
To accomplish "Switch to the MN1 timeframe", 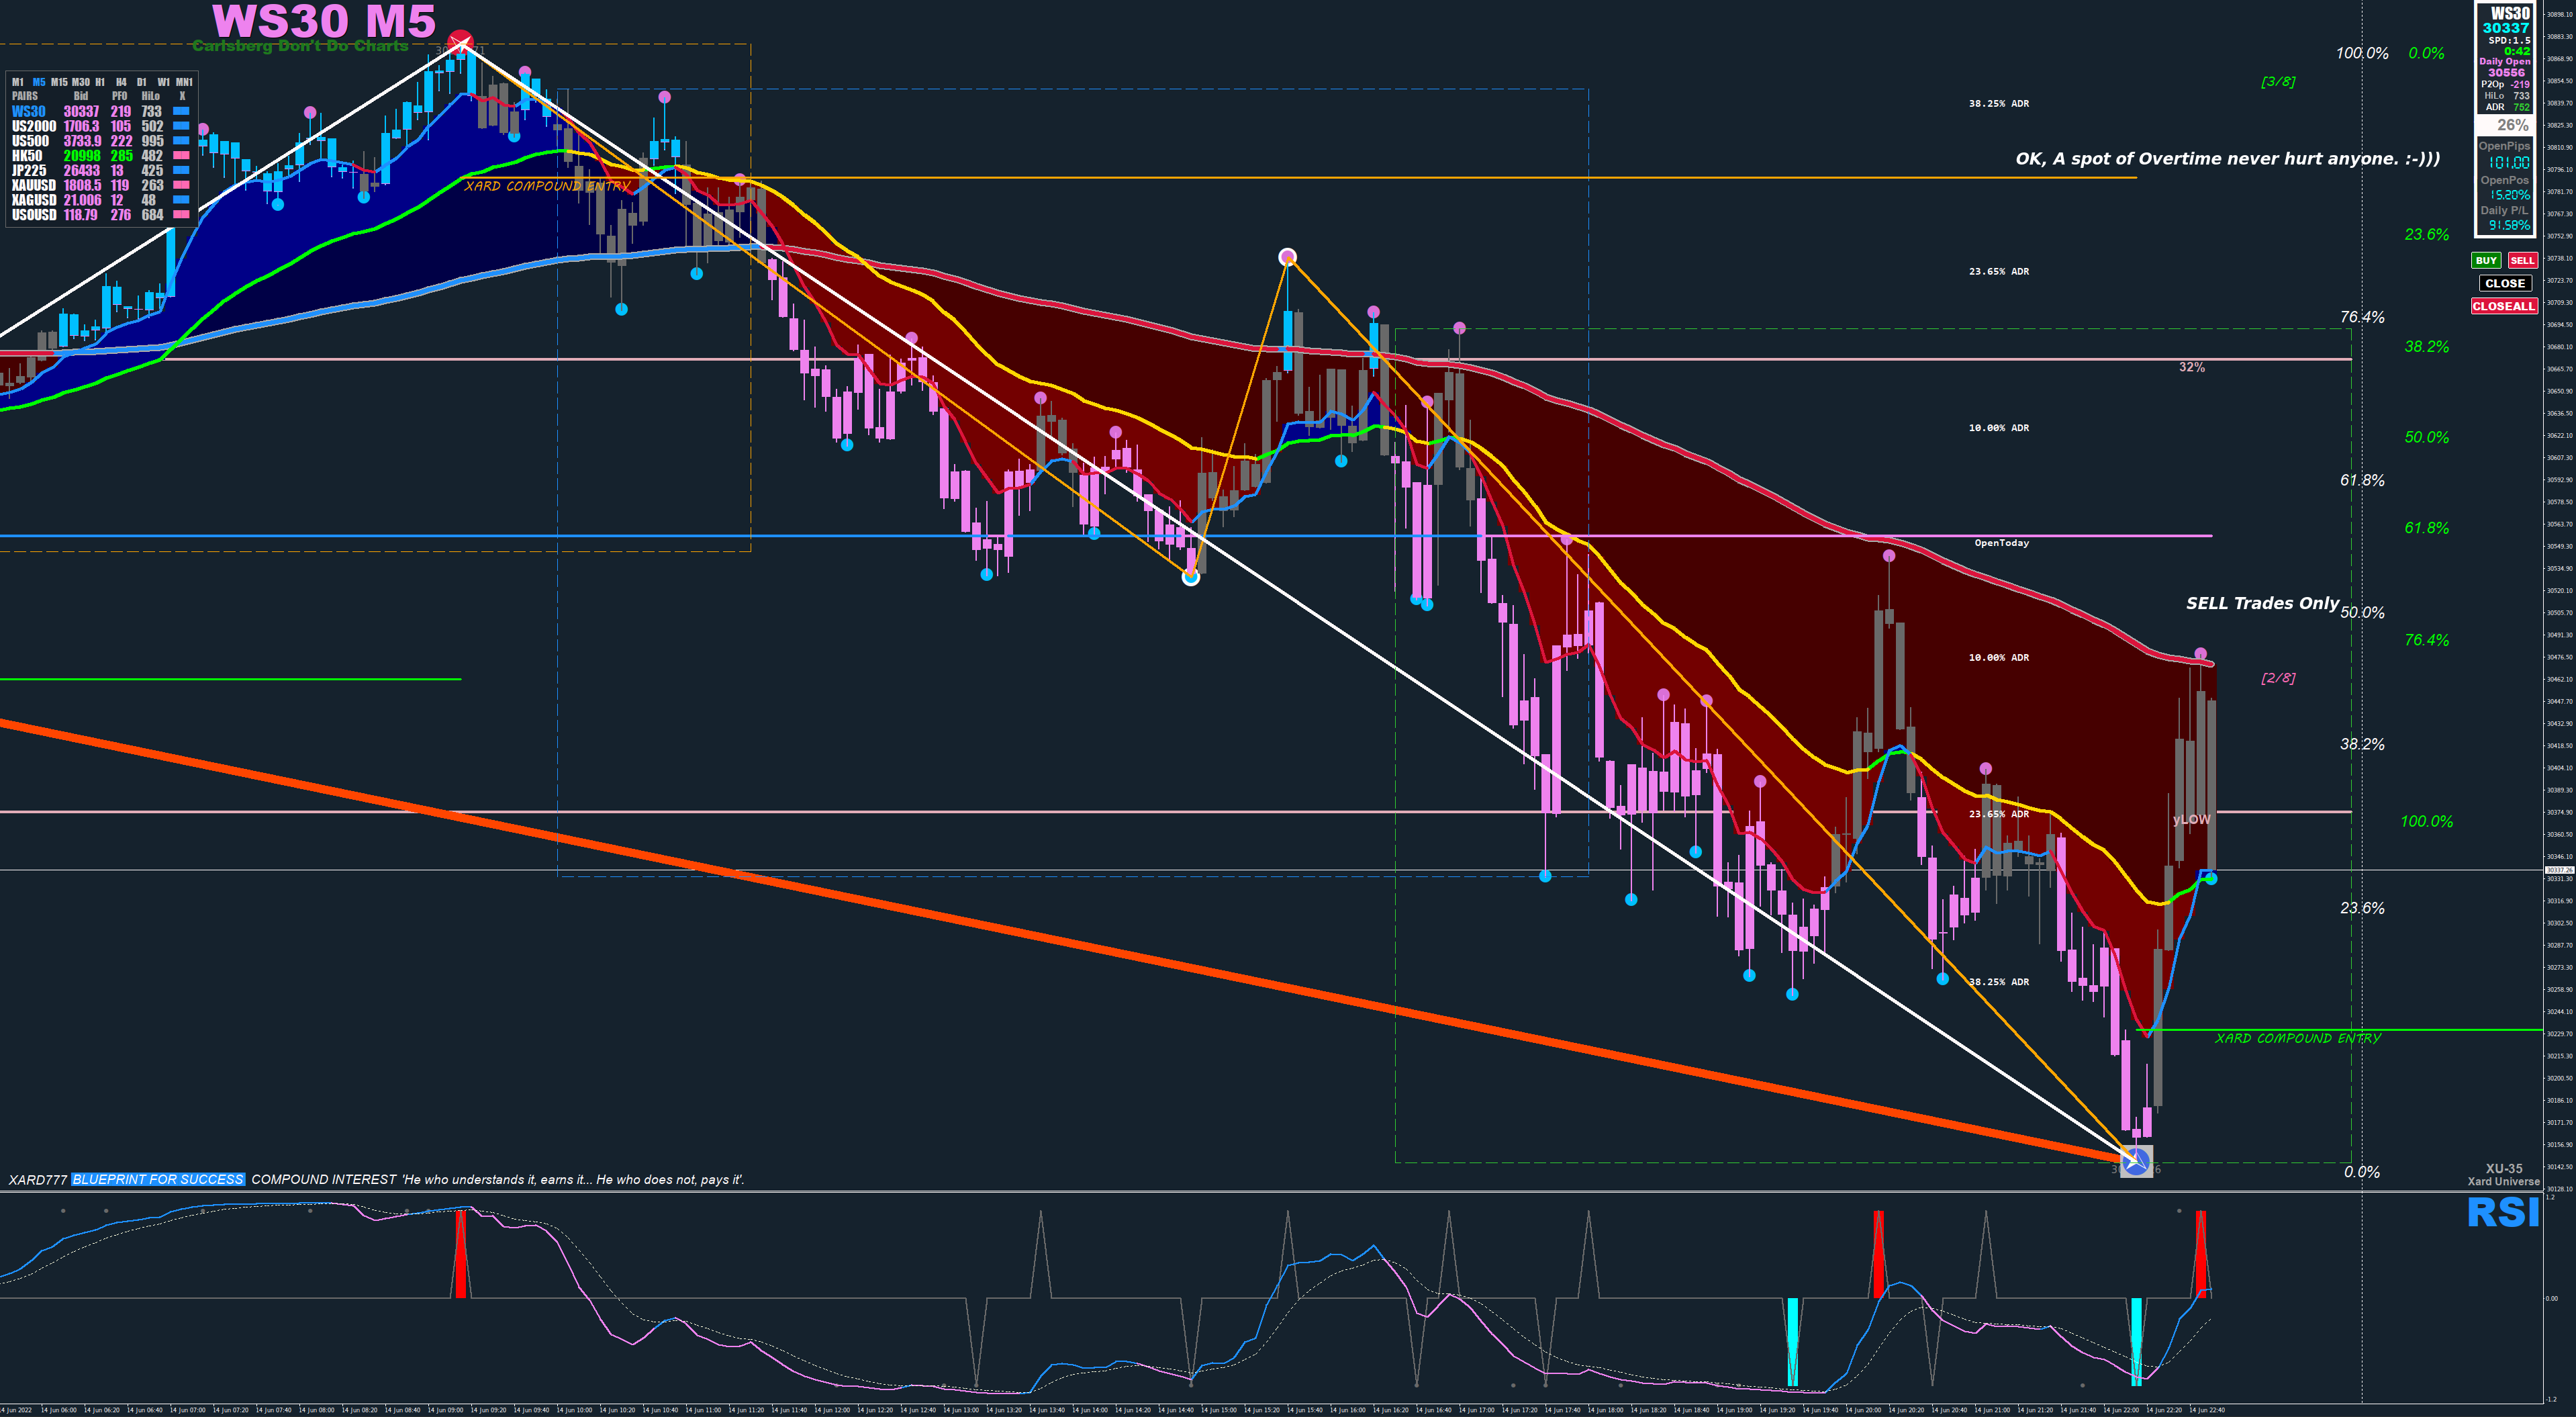I will tap(184, 82).
